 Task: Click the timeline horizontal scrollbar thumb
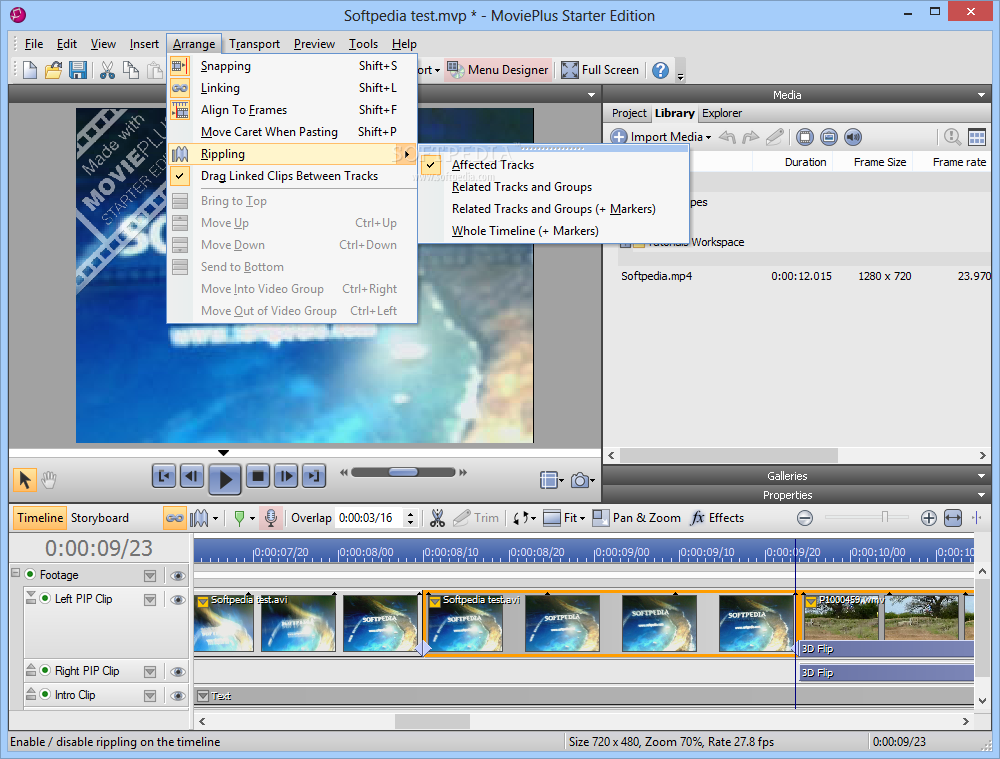[432, 721]
